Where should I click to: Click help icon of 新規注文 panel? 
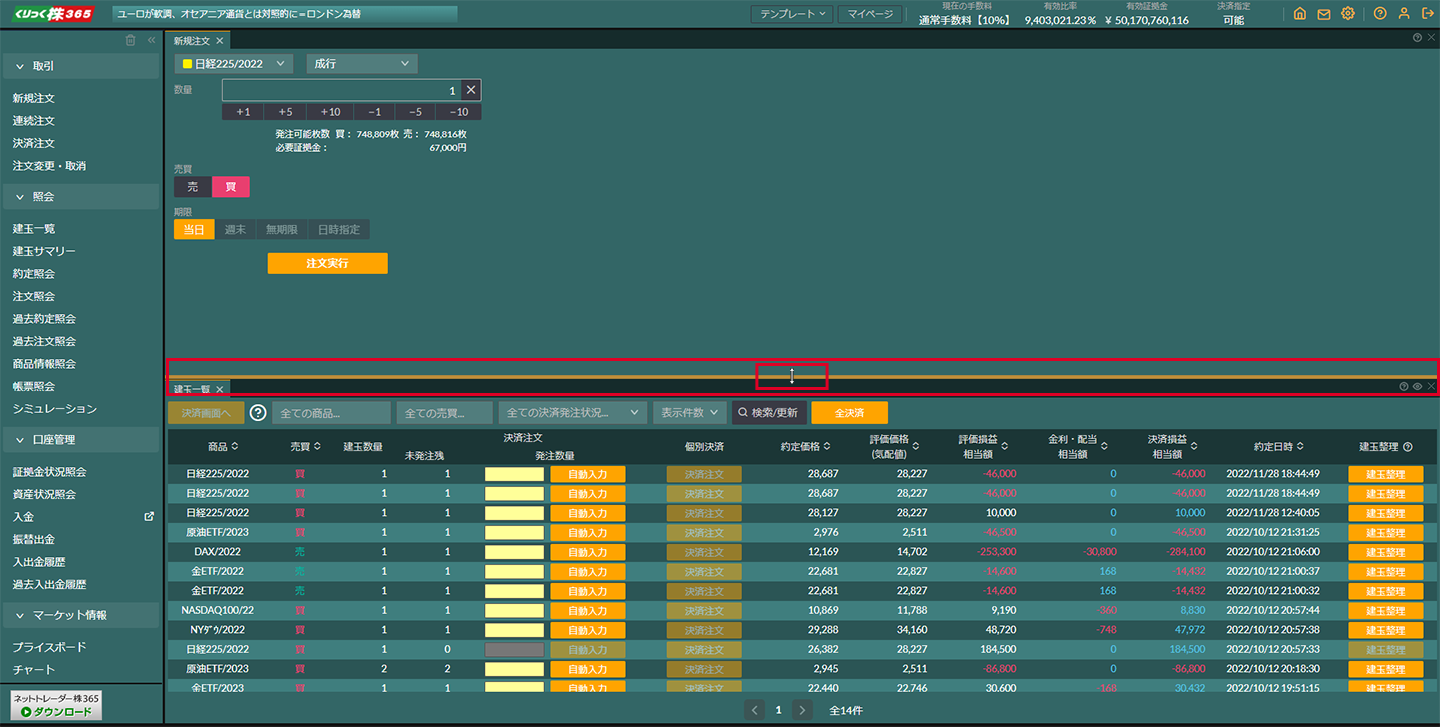(1417, 38)
